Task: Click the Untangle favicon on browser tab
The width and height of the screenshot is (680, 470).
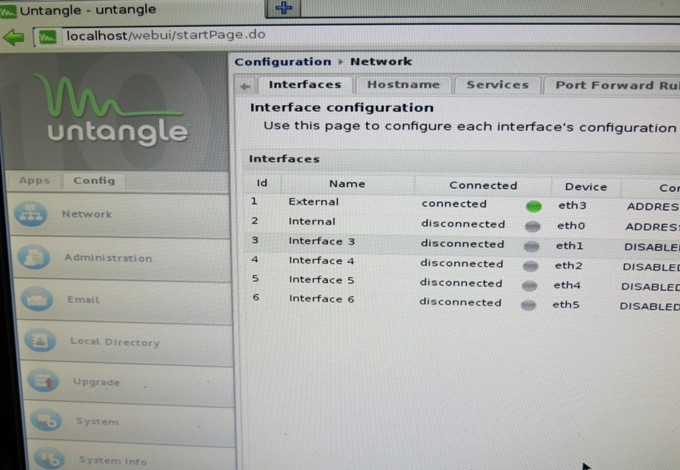Action: tap(8, 10)
